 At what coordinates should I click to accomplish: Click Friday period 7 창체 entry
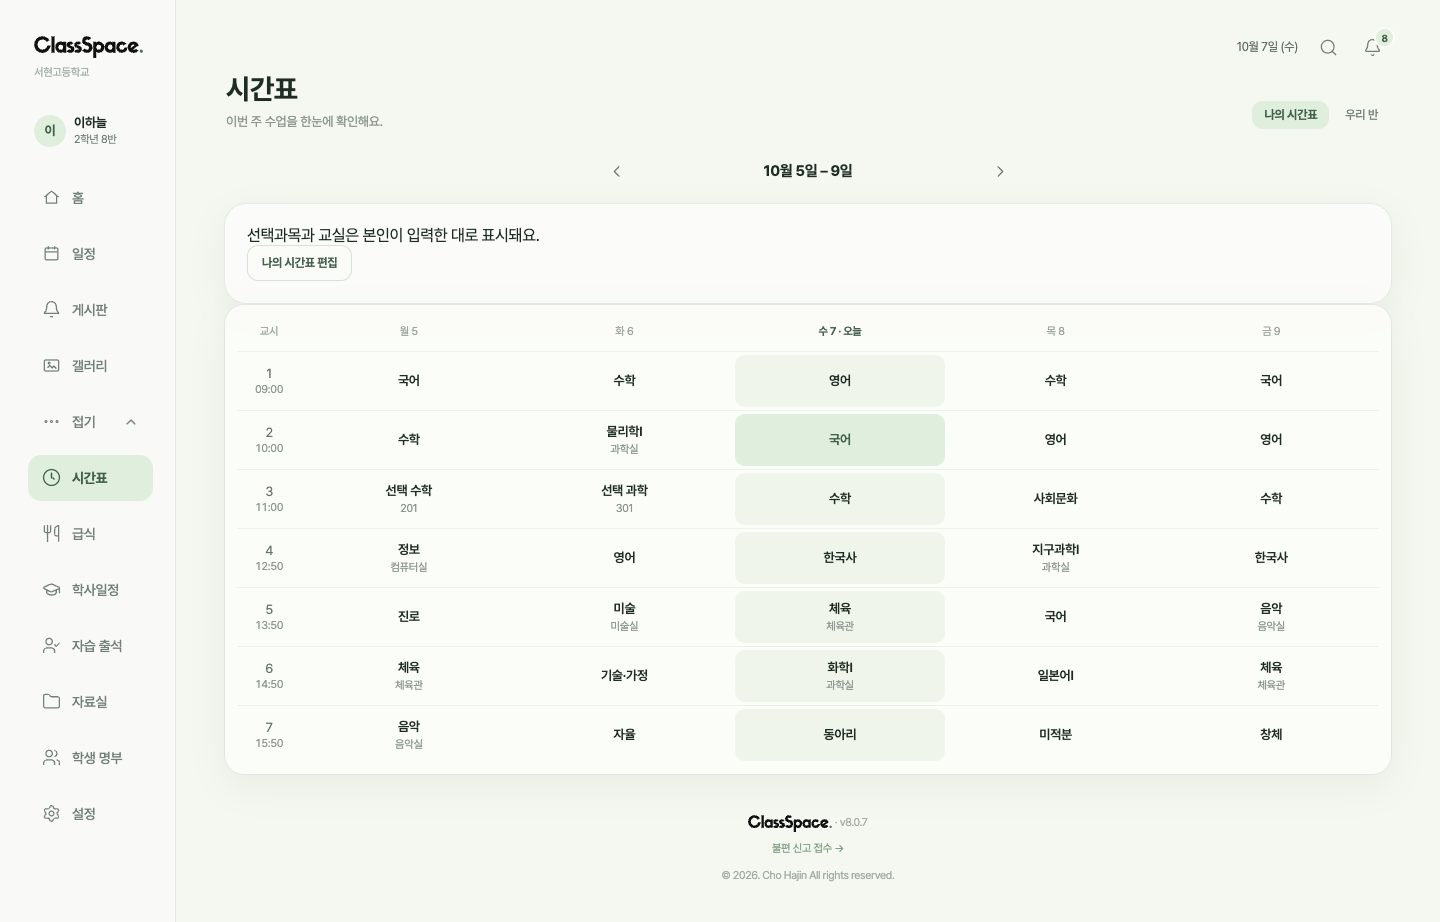click(x=1271, y=735)
